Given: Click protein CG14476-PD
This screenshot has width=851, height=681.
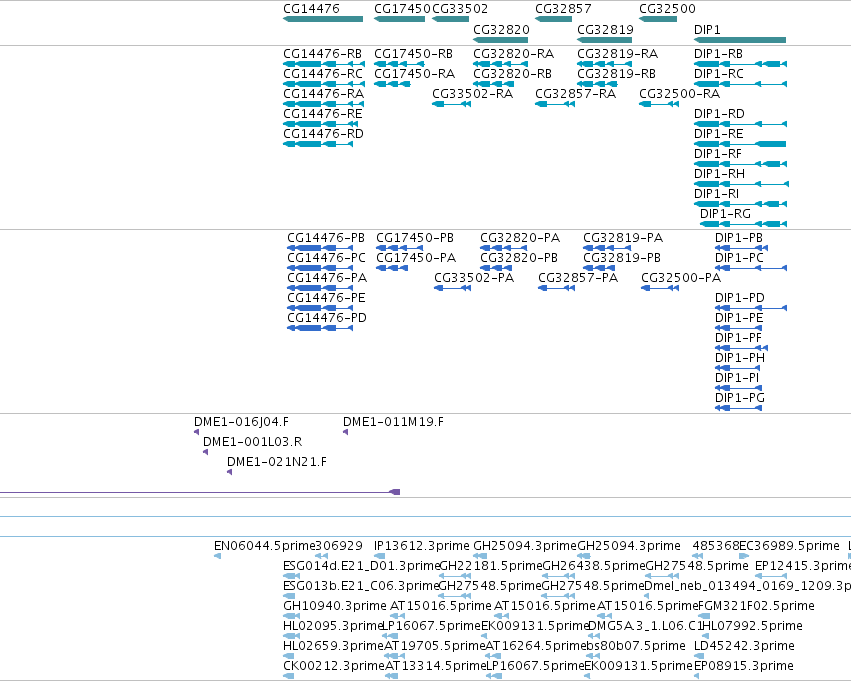Looking at the screenshot, I should (320, 328).
